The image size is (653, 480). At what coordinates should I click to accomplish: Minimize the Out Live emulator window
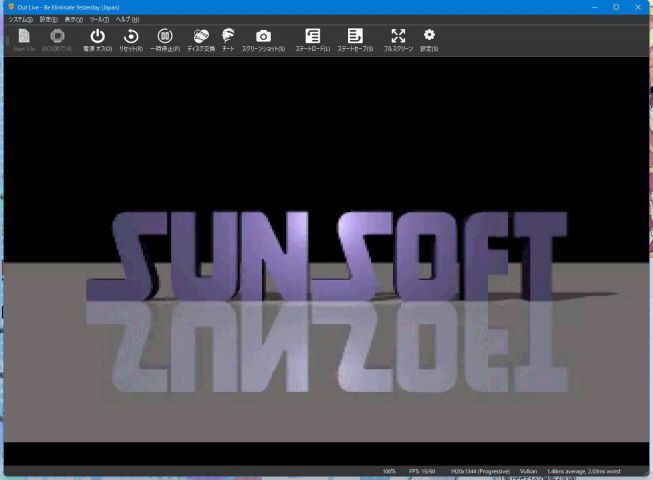(594, 7)
